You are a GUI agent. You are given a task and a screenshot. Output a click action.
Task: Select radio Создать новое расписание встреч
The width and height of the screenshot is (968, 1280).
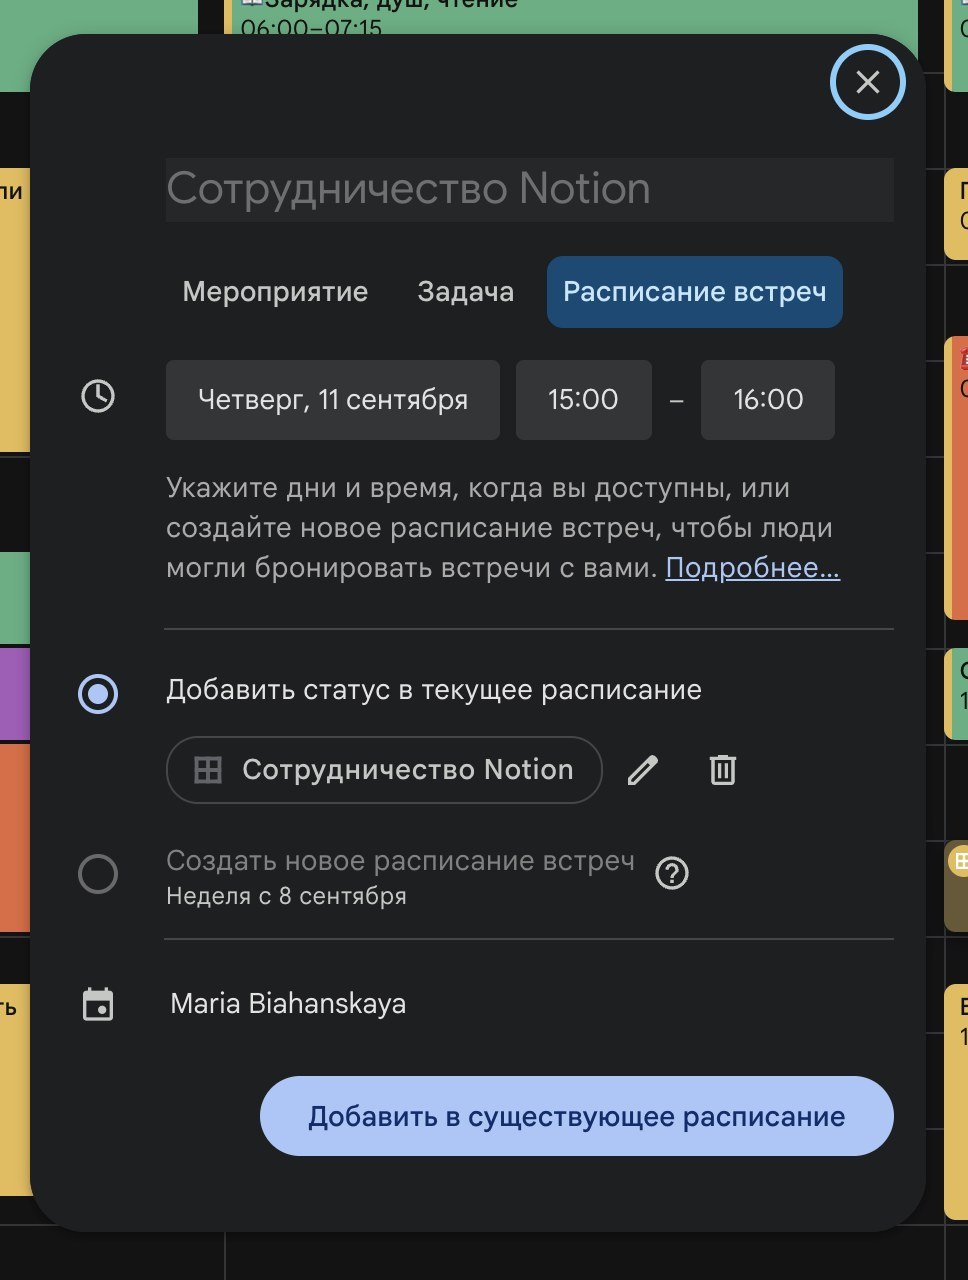click(x=98, y=874)
